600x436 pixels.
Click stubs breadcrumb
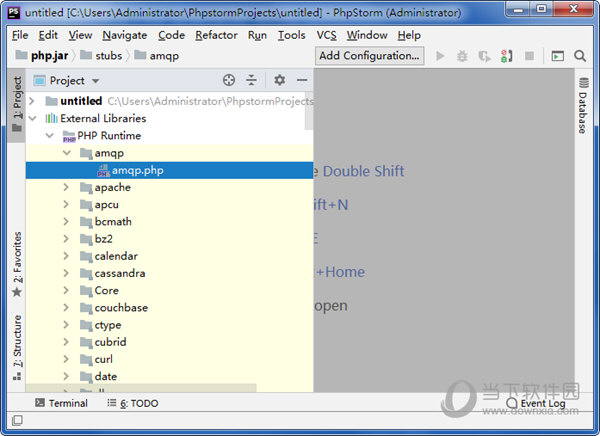tap(101, 56)
